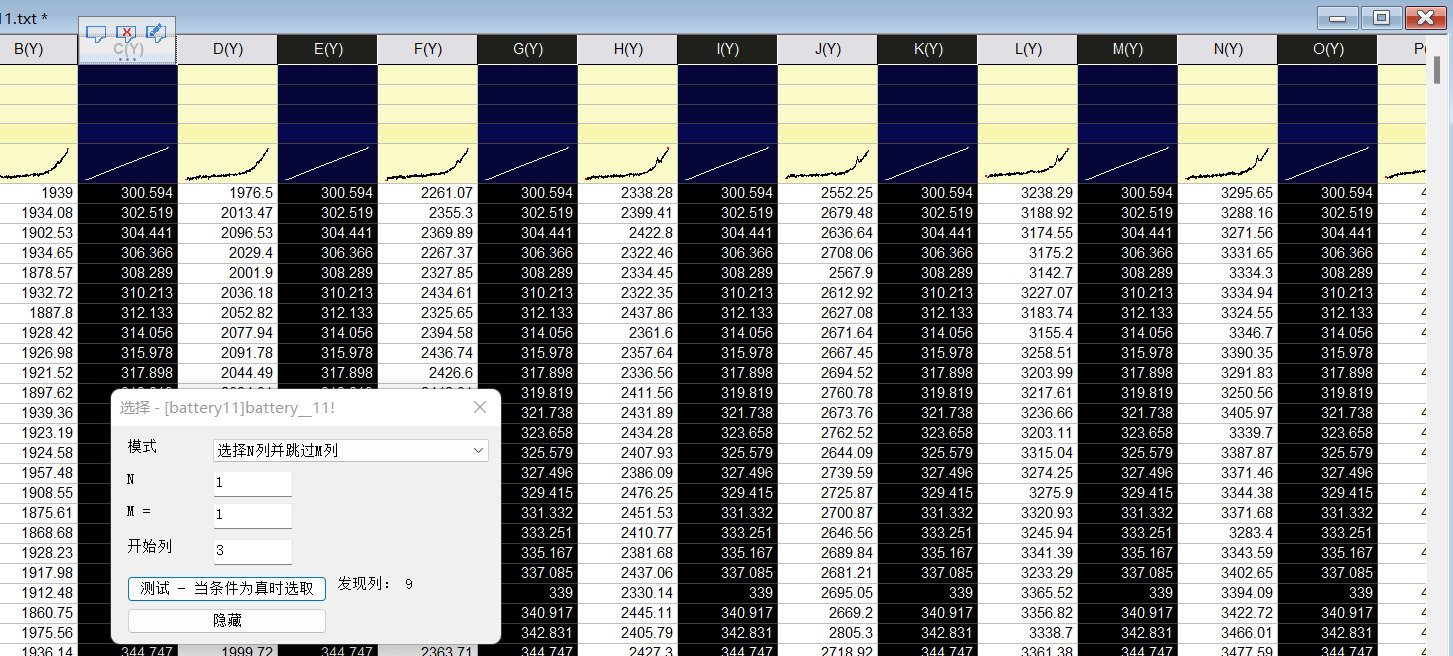
Task: Click the sparkline thumbnail in column F(Y)
Action: (427, 163)
